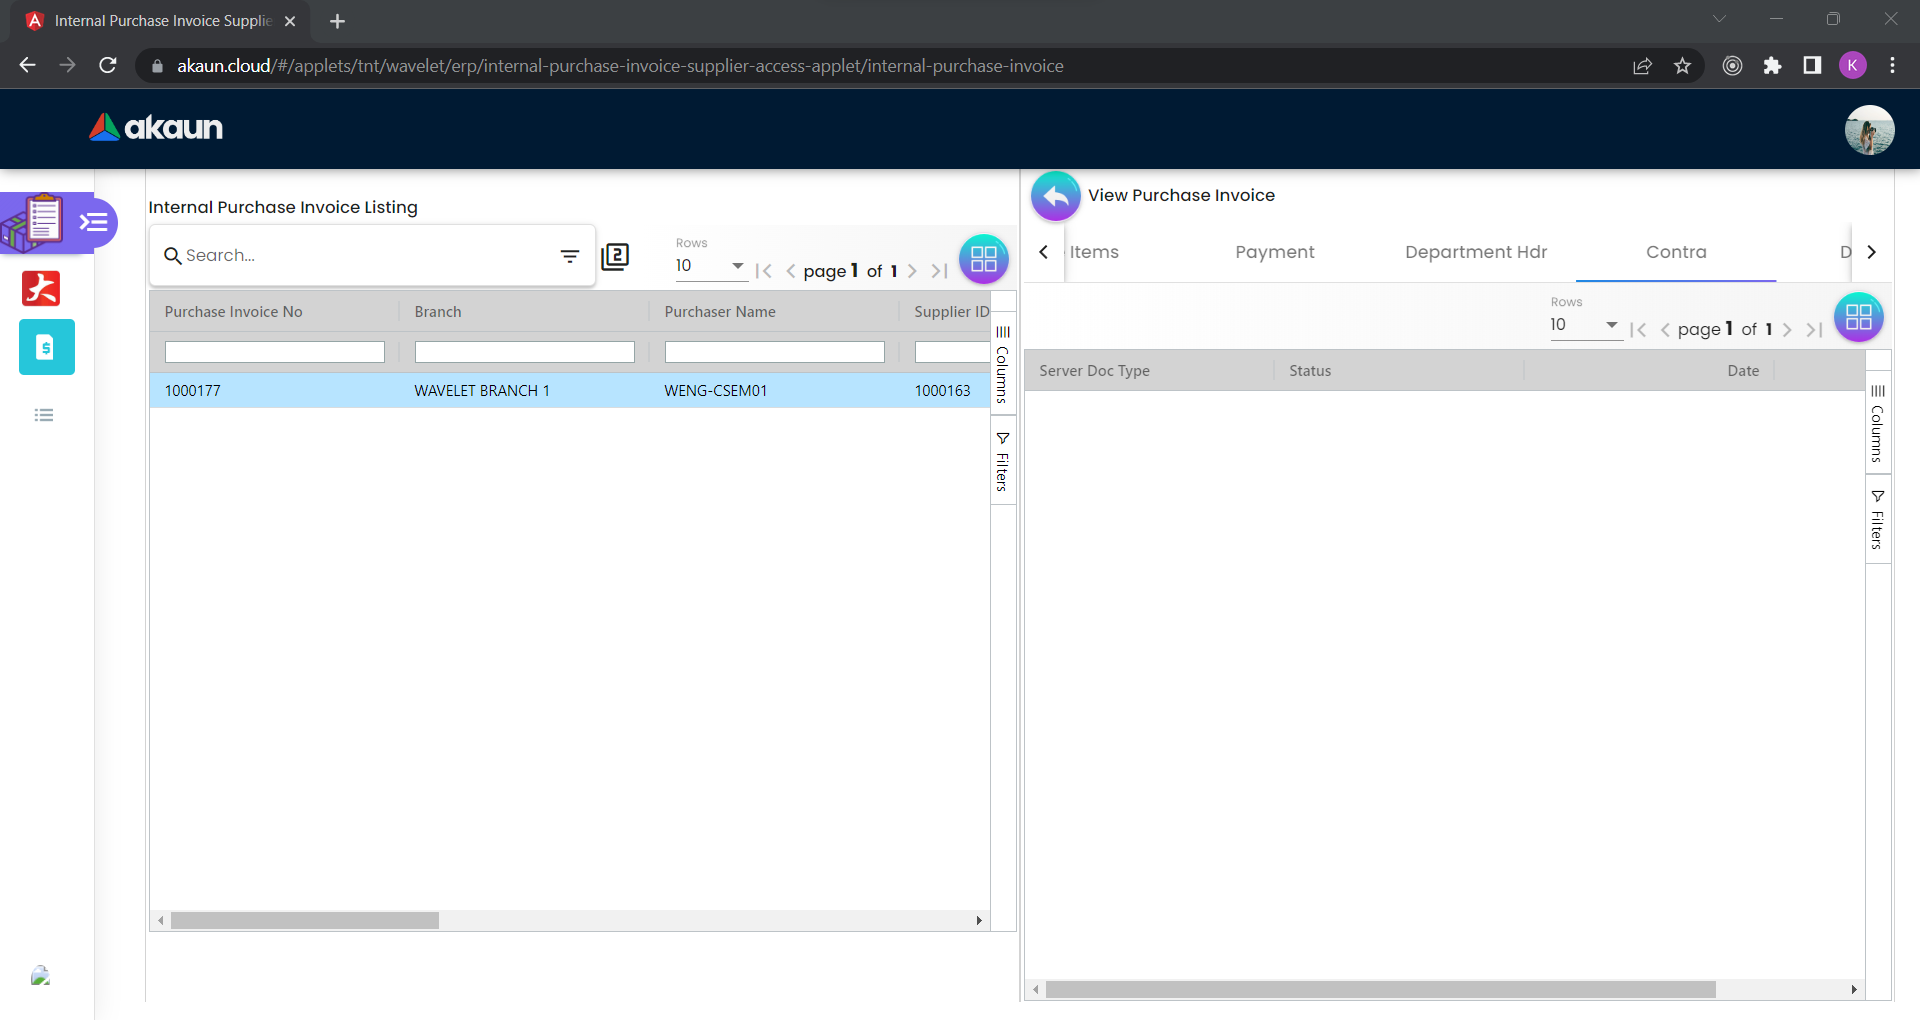Image resolution: width=1920 pixels, height=1020 pixels.
Task: Toggle Filters panel in Contra grid
Action: click(1877, 520)
